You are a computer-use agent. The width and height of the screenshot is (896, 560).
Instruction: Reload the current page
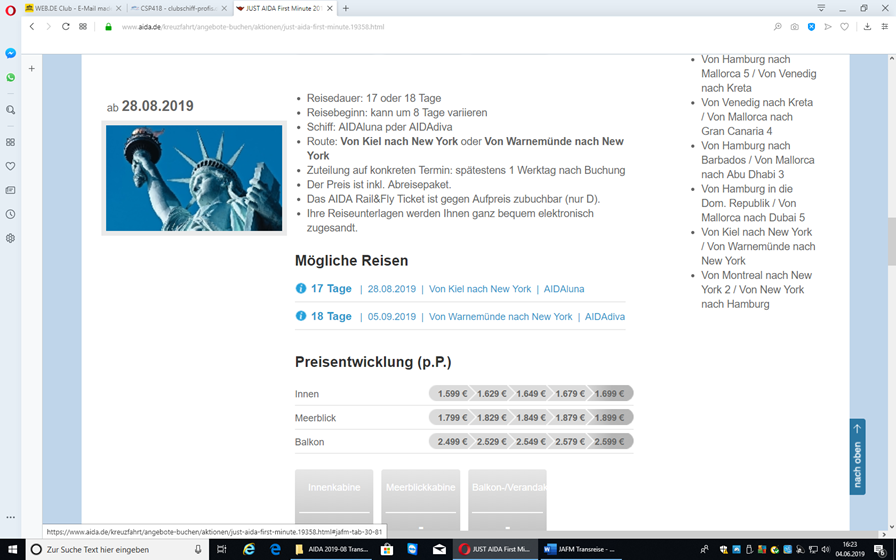pos(66,27)
